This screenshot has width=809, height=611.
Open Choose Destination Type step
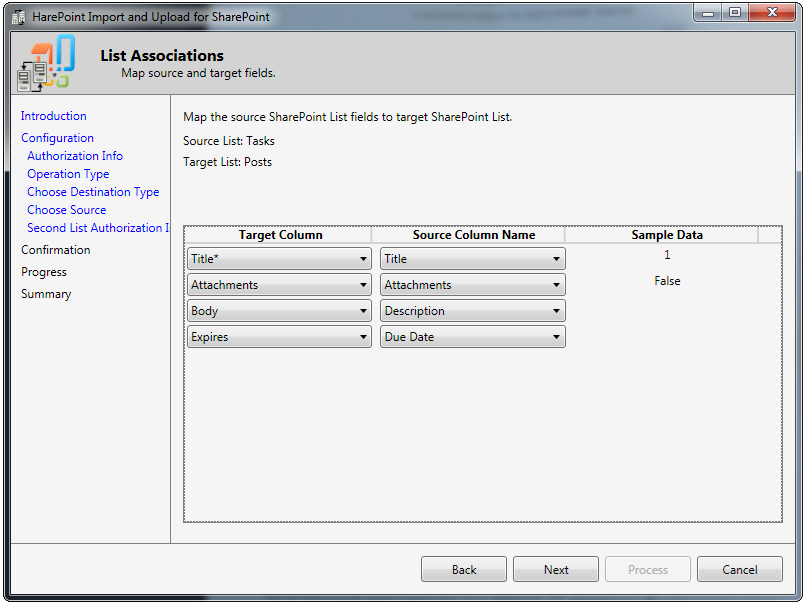click(x=93, y=192)
